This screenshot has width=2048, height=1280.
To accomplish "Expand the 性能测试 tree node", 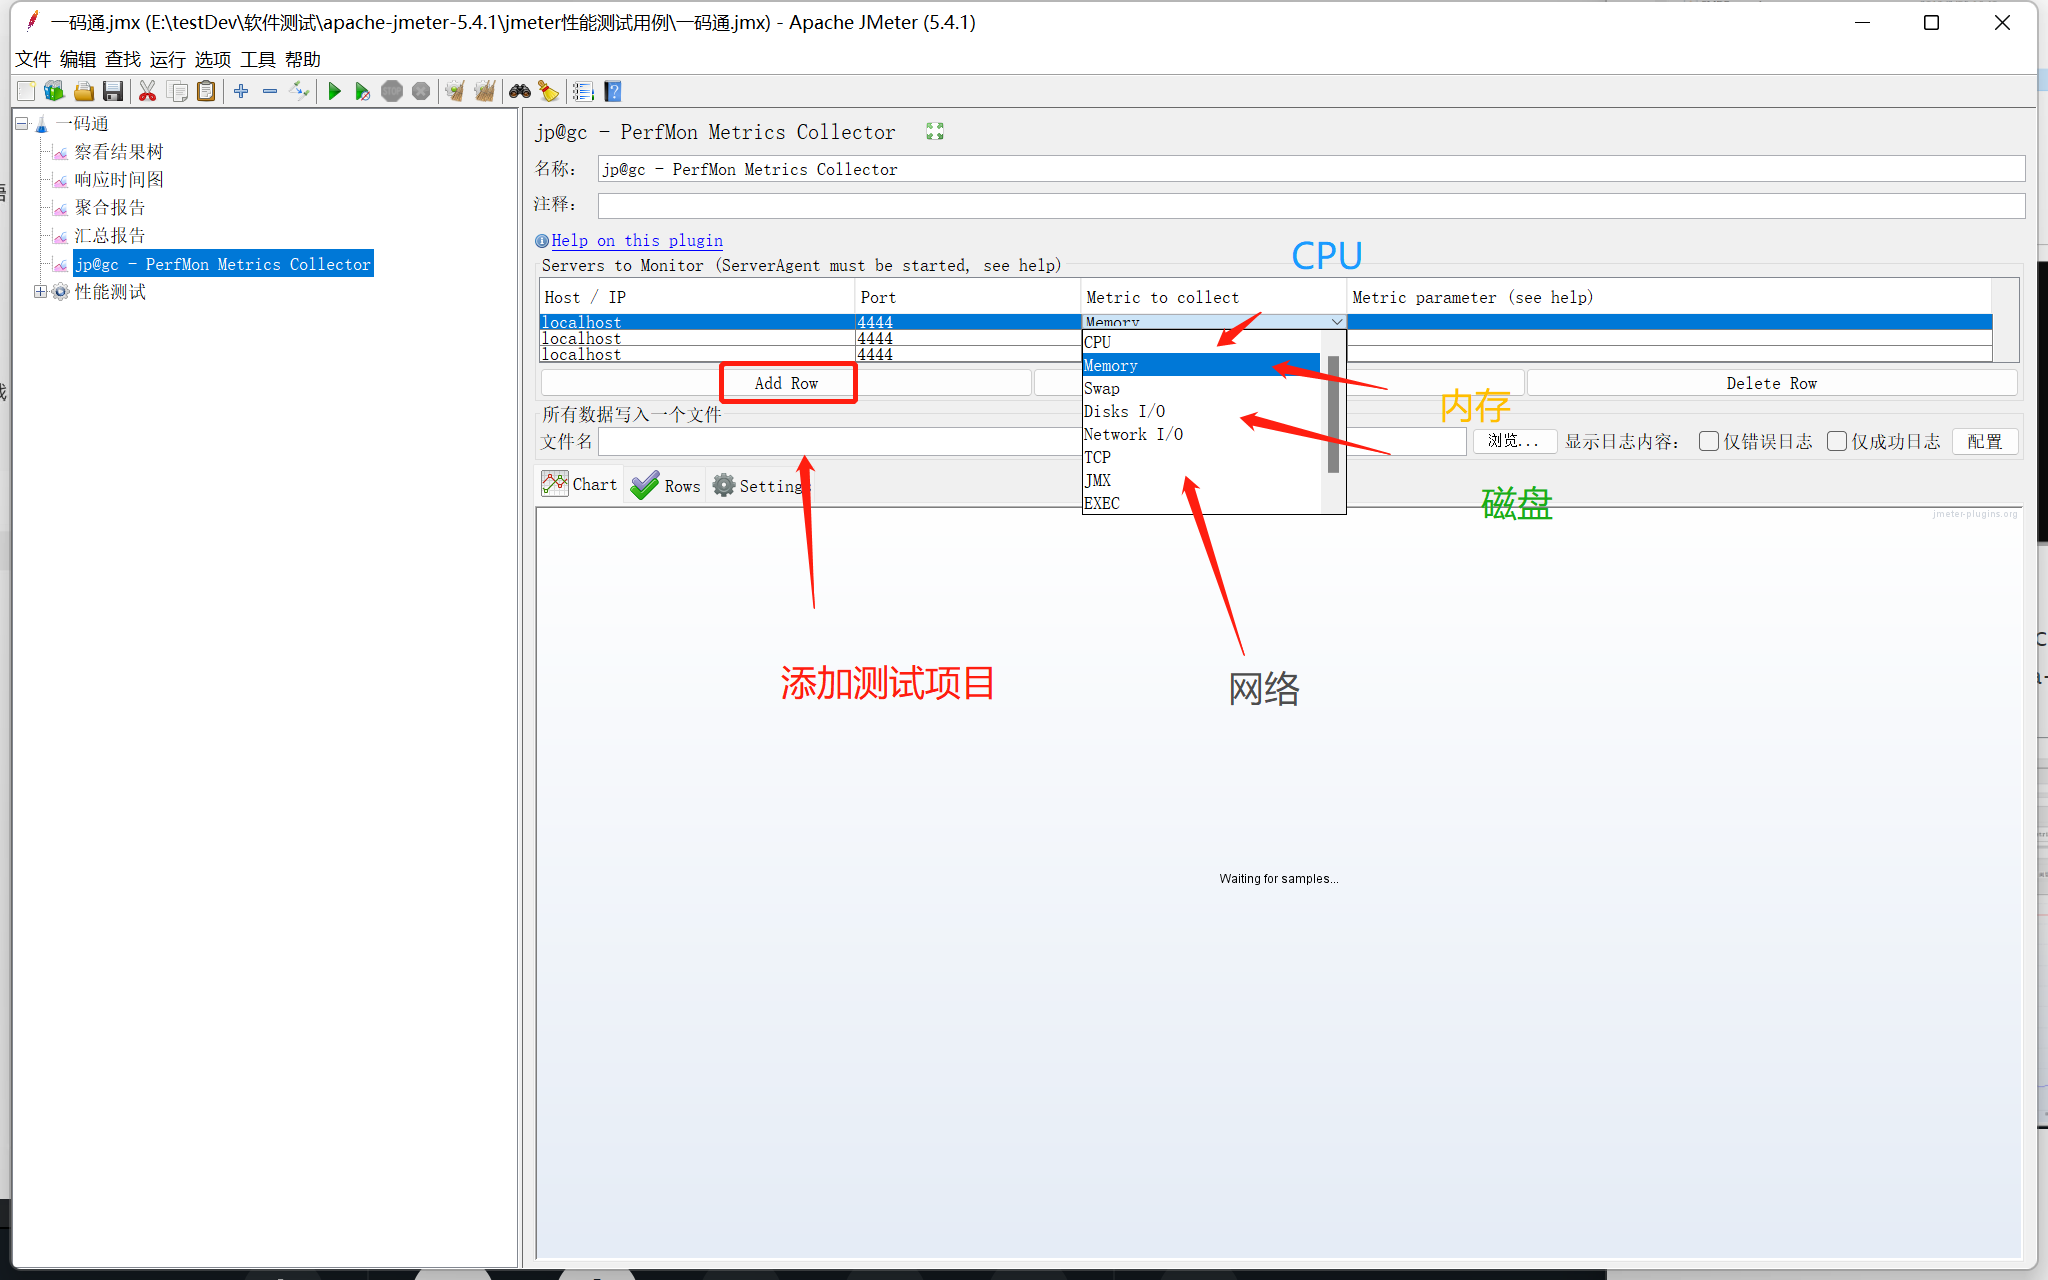I will coord(40,292).
